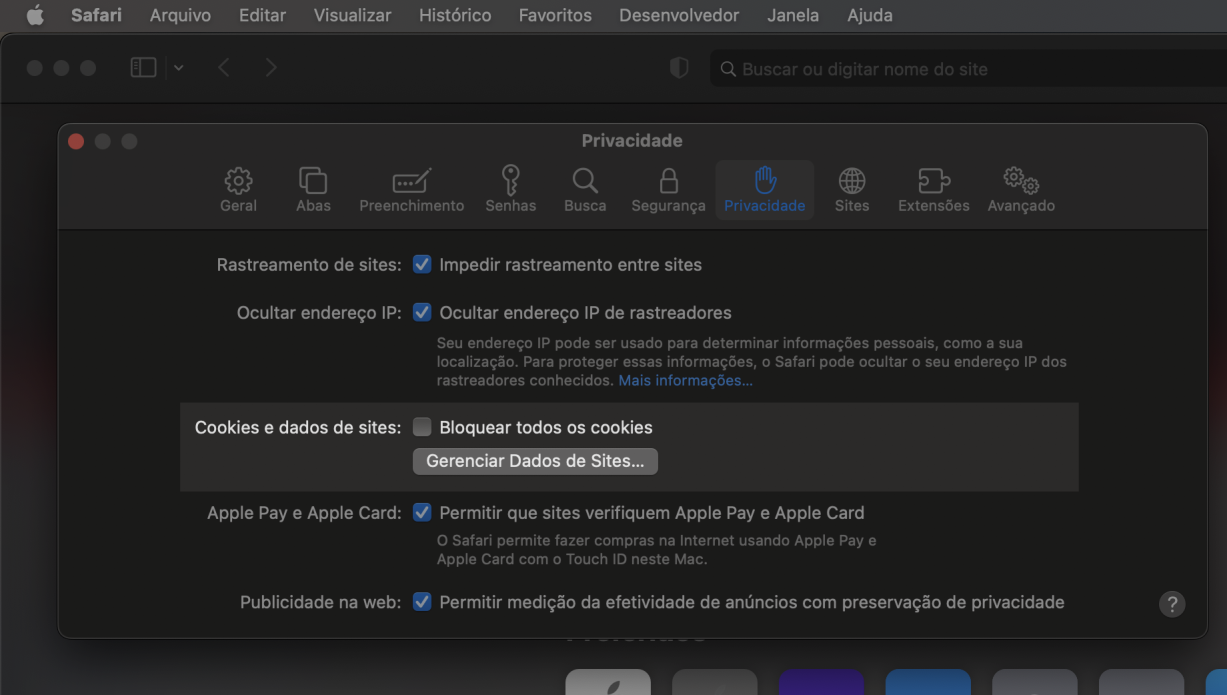The image size is (1227, 695).
Task: Select the Busca preferences tab
Action: [x=585, y=190]
